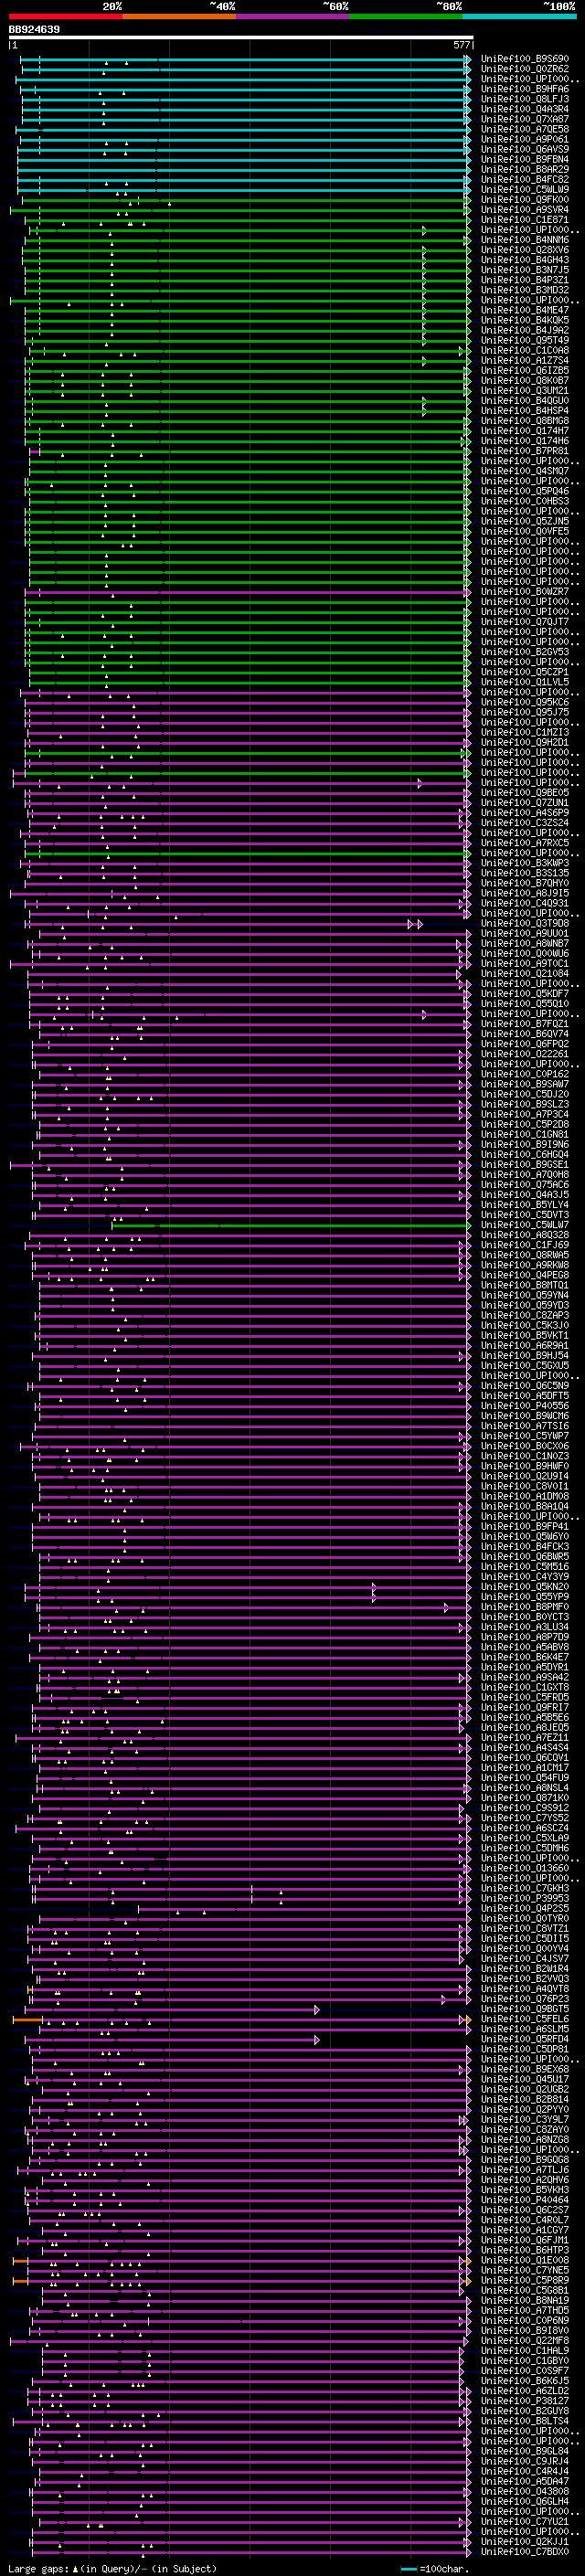
Task: Open hit UniRef100_B4ME47
Action: tap(525, 310)
